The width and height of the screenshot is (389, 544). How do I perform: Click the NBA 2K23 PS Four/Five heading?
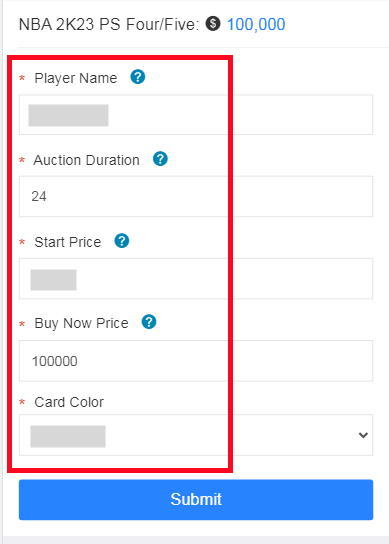pyautogui.click(x=109, y=24)
